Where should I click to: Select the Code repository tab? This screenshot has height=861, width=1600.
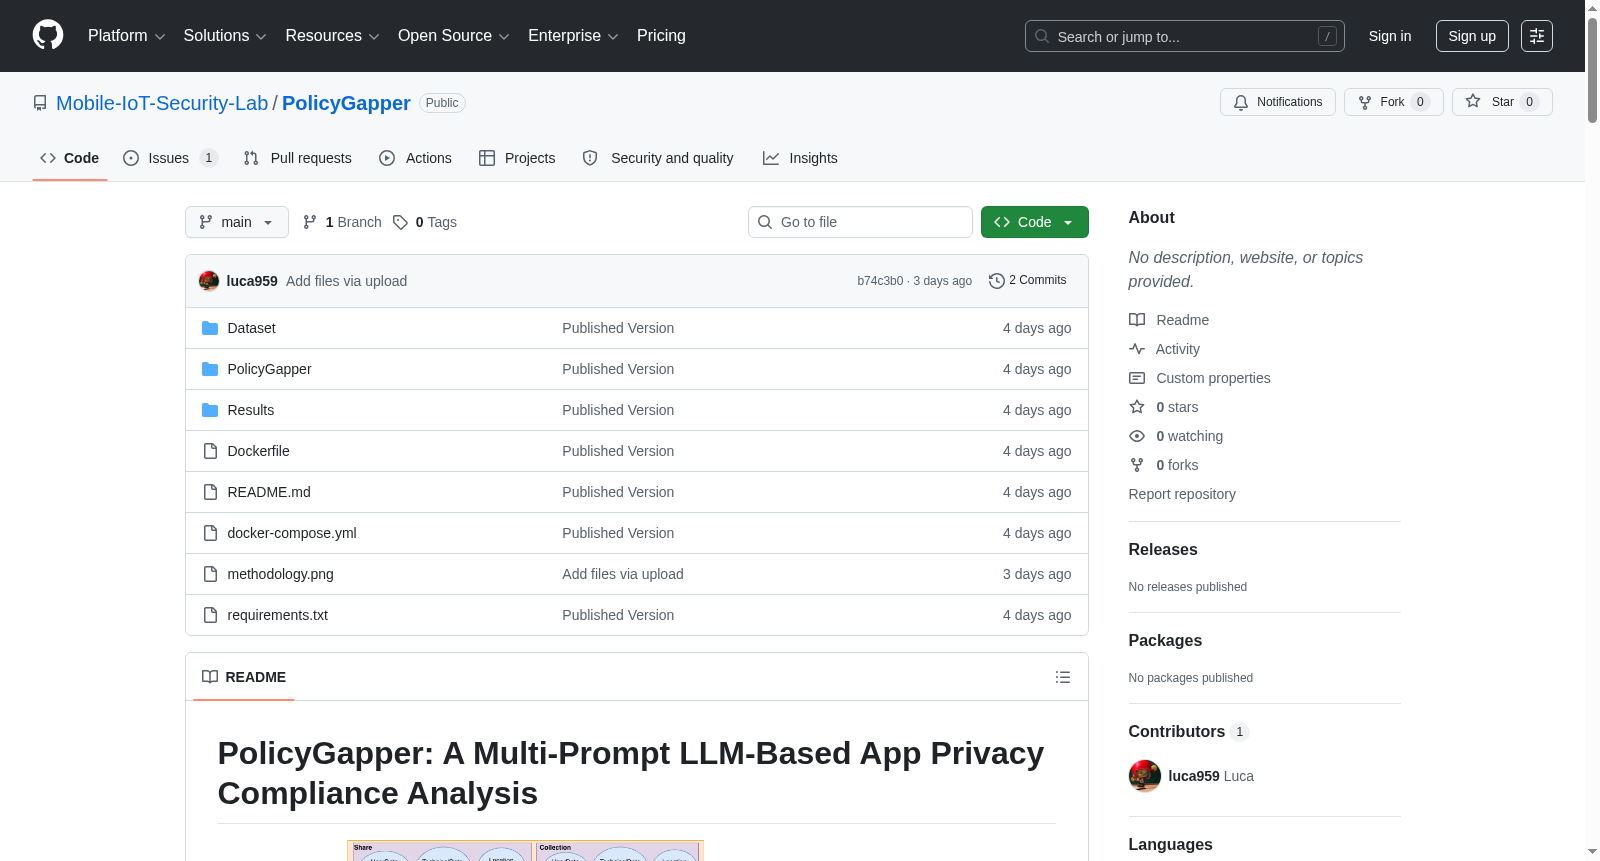(x=69, y=158)
